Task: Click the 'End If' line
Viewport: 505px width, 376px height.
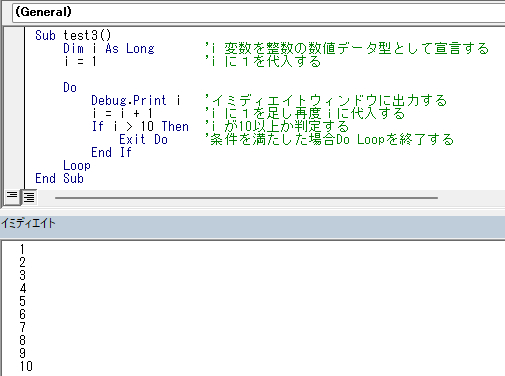Action: pyautogui.click(x=111, y=152)
